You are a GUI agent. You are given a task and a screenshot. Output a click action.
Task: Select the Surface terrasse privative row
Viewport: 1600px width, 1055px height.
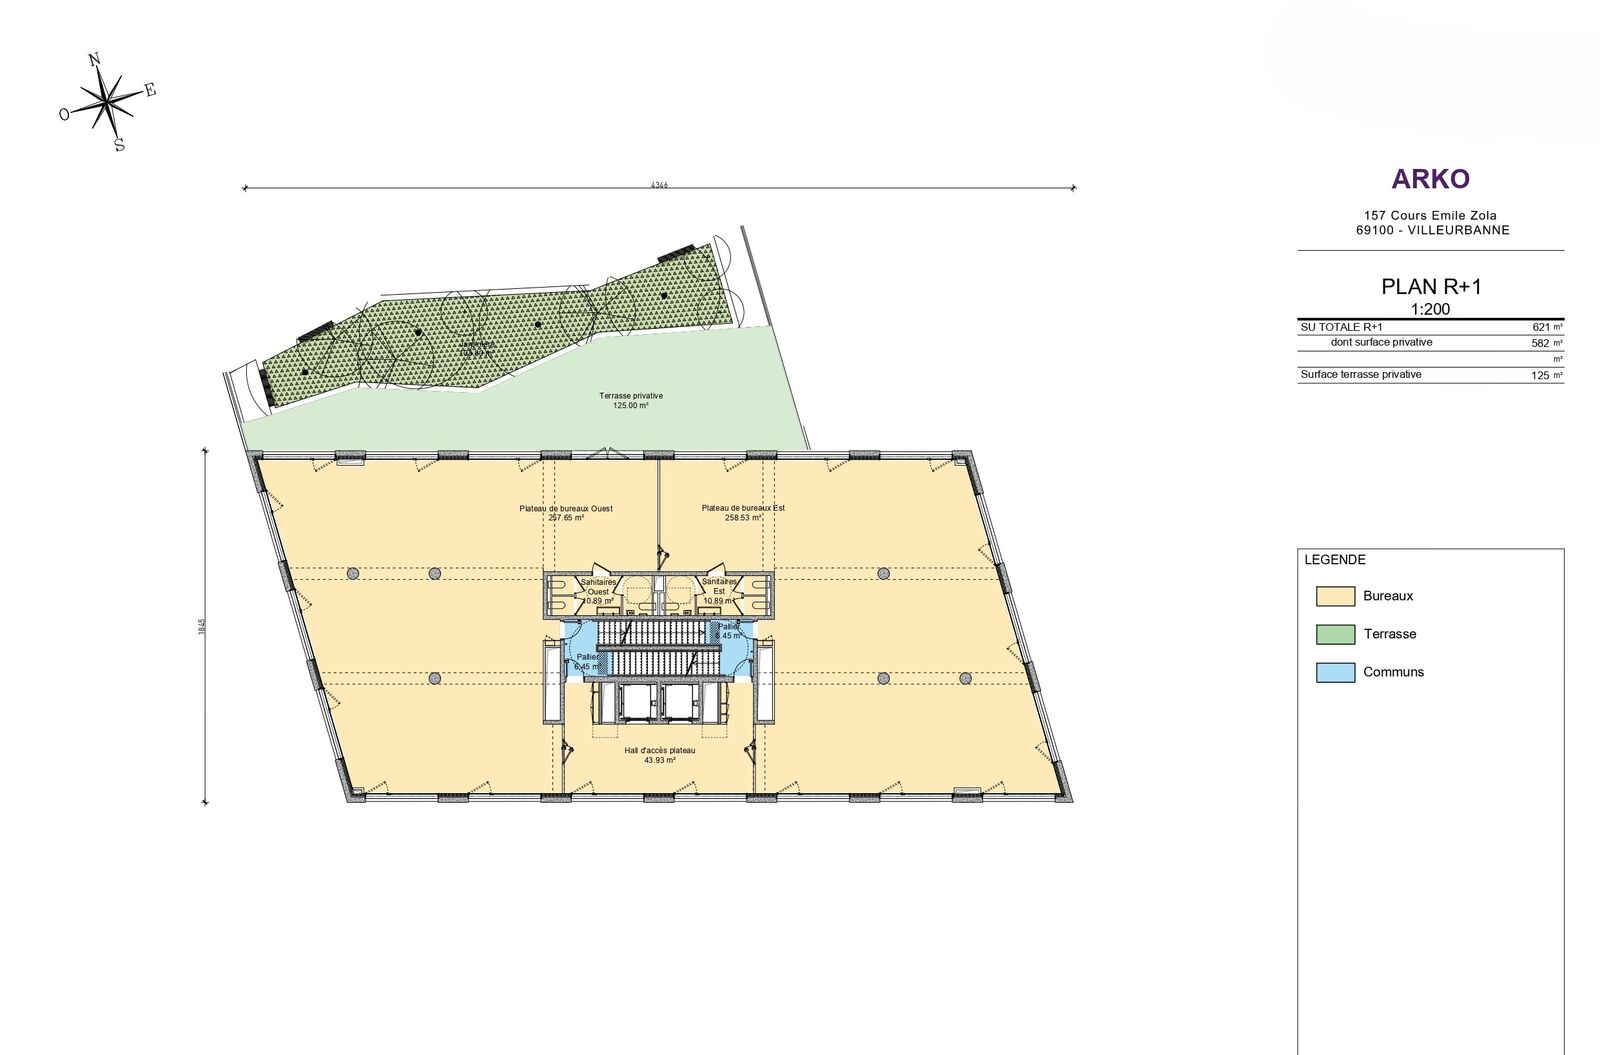click(x=1430, y=375)
